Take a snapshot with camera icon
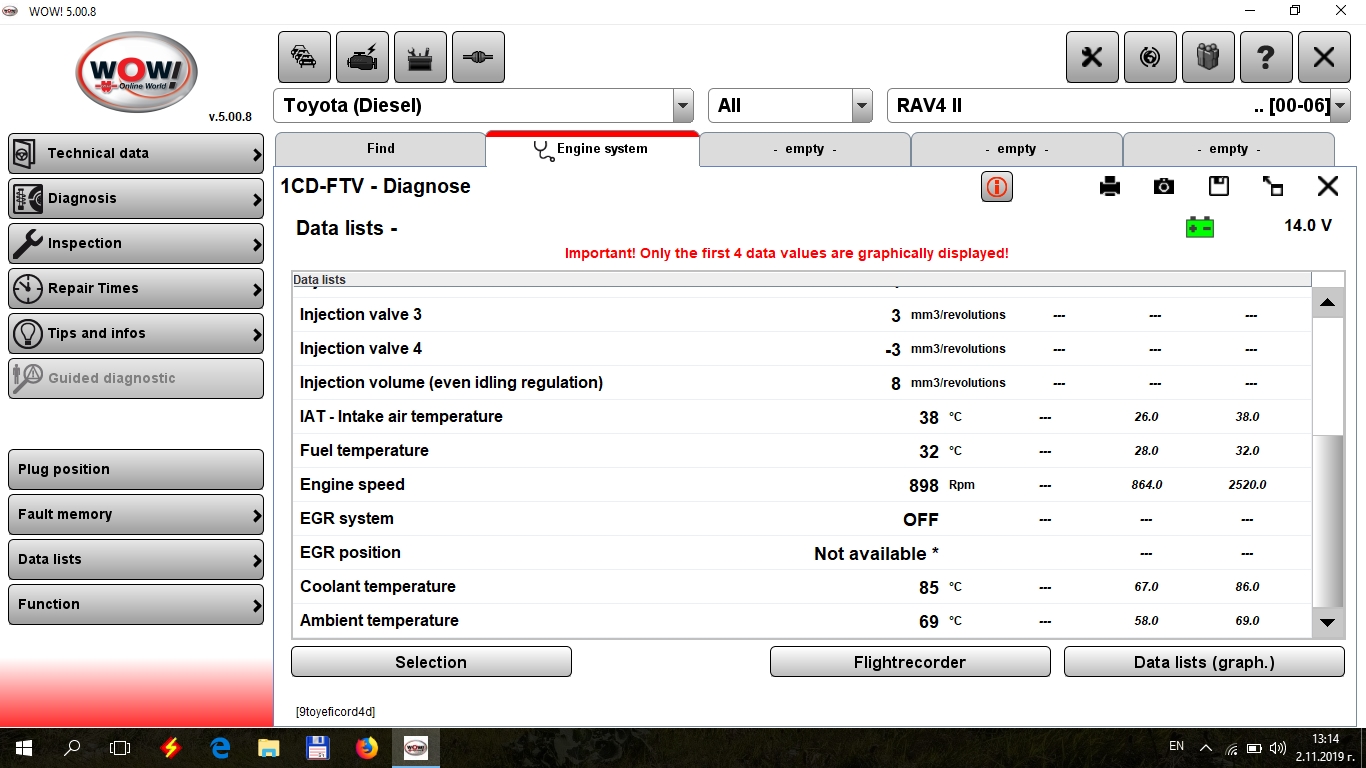 pyautogui.click(x=1164, y=186)
